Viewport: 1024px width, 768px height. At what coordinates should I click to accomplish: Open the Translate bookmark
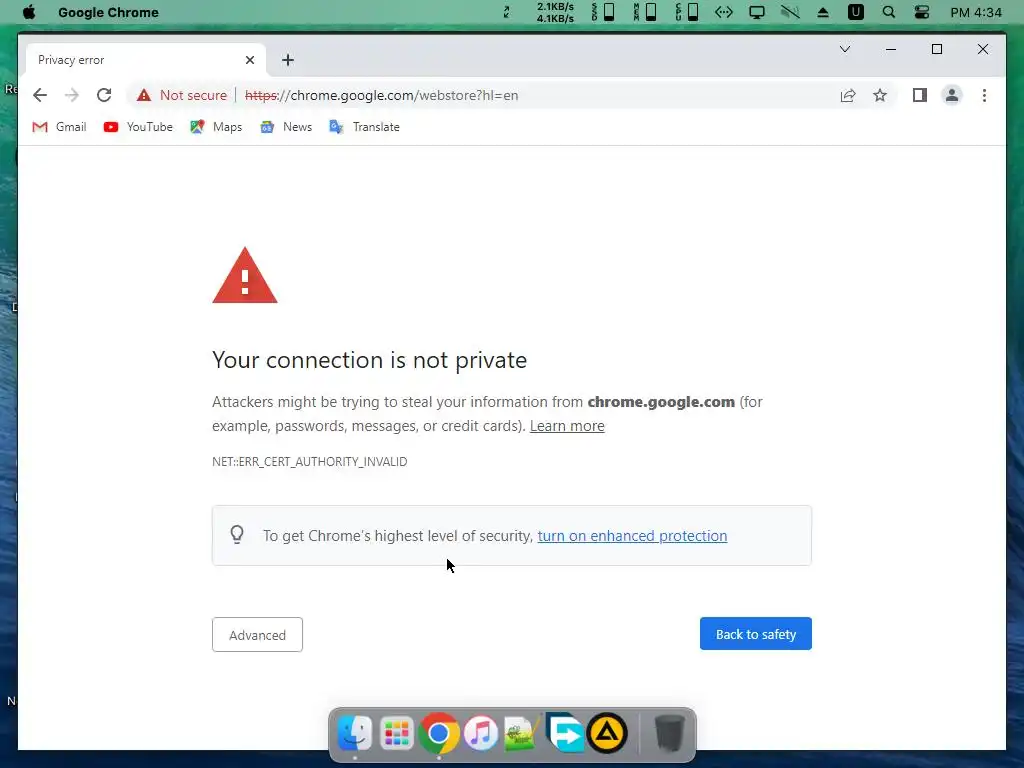(x=364, y=127)
